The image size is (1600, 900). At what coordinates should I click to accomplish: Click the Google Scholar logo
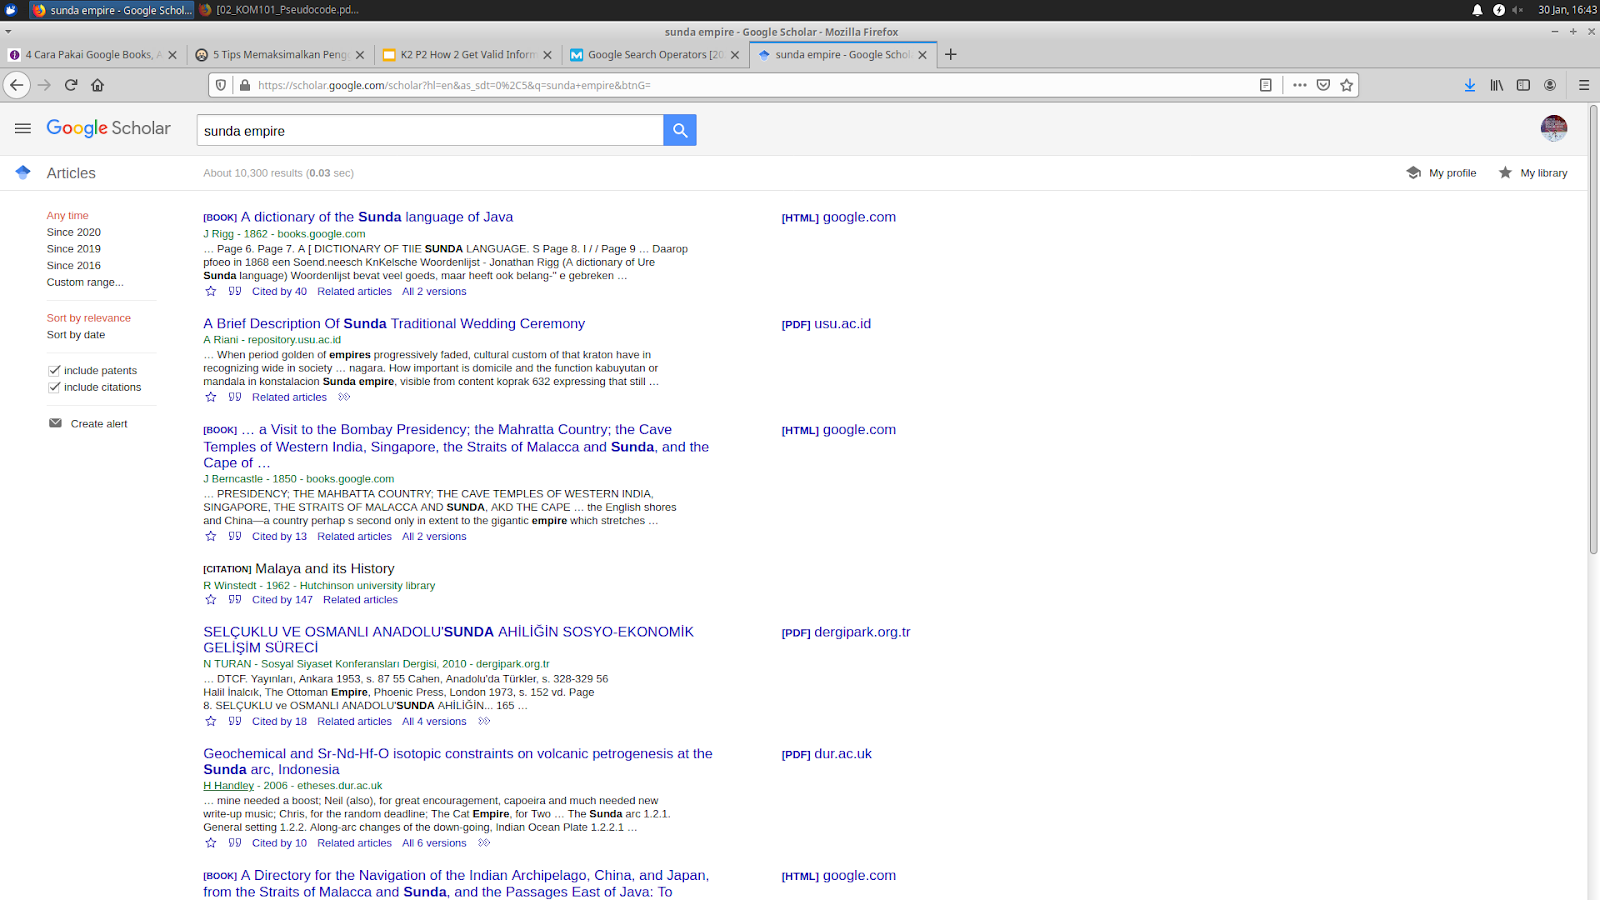pos(109,128)
